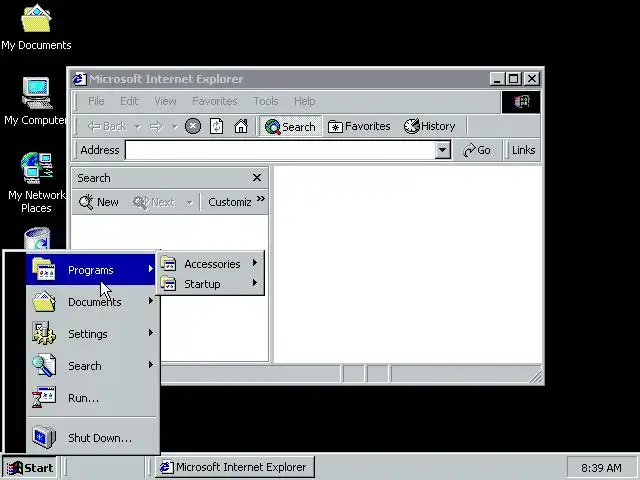
Task: Click the Programs folder icon
Action: click(44, 269)
